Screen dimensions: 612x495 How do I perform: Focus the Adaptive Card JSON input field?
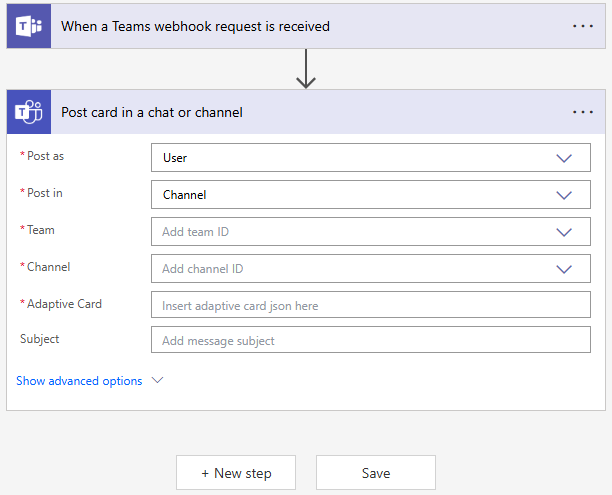pyautogui.click(x=370, y=306)
